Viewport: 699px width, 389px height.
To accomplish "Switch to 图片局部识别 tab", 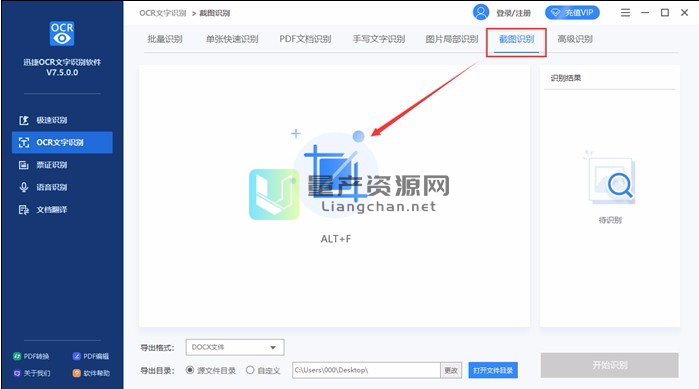I will click(452, 39).
